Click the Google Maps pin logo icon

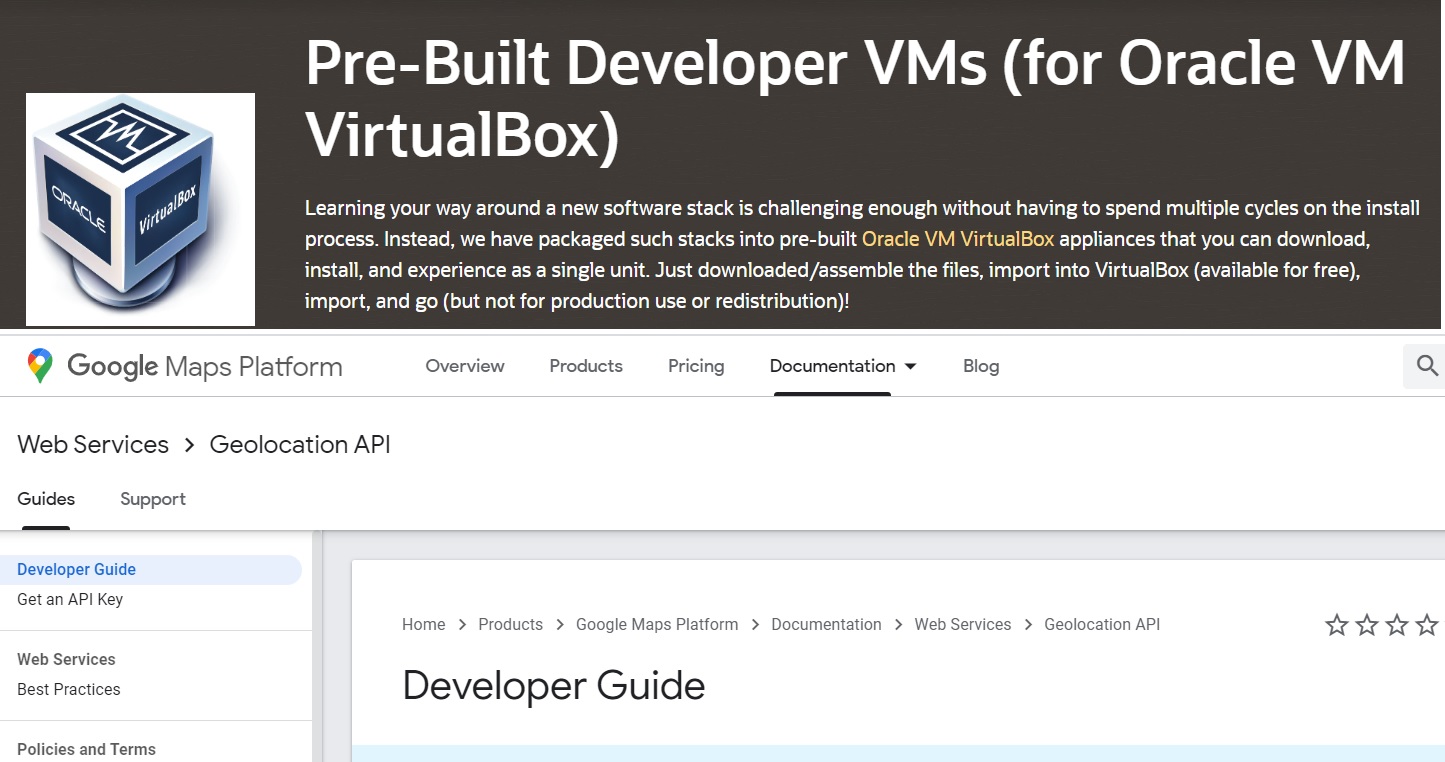40,366
